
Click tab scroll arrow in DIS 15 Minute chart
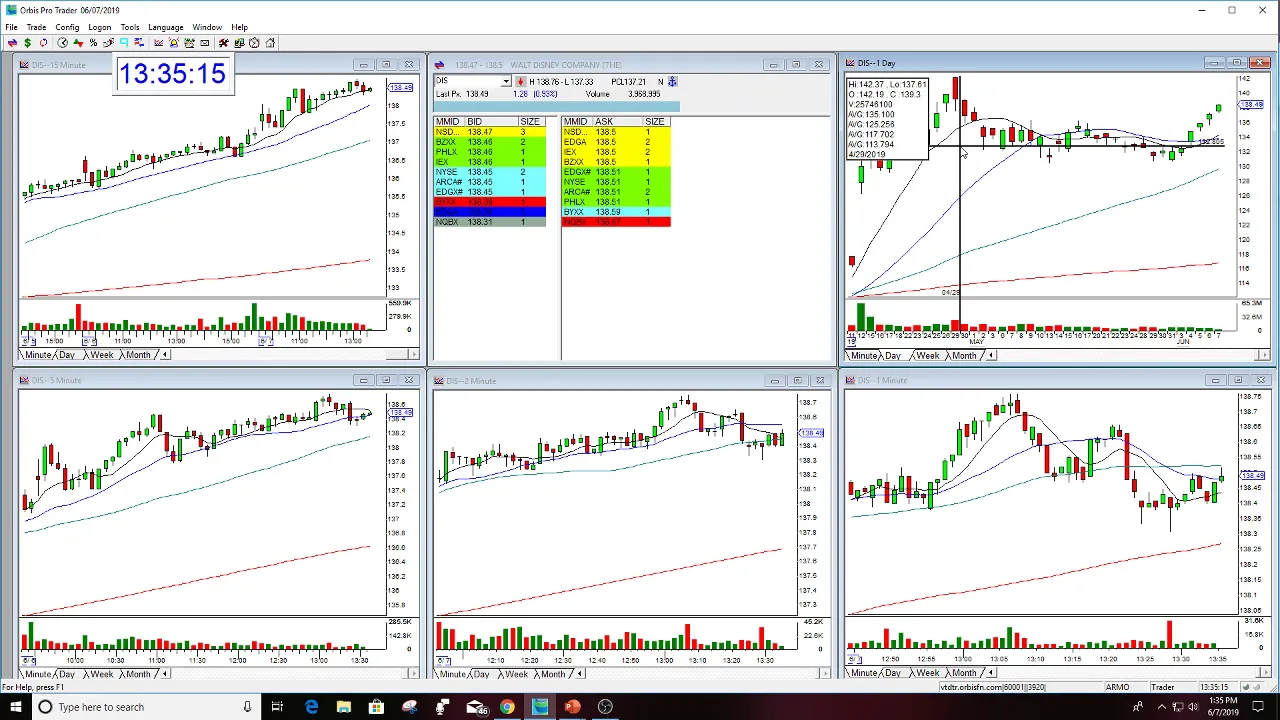[165, 355]
